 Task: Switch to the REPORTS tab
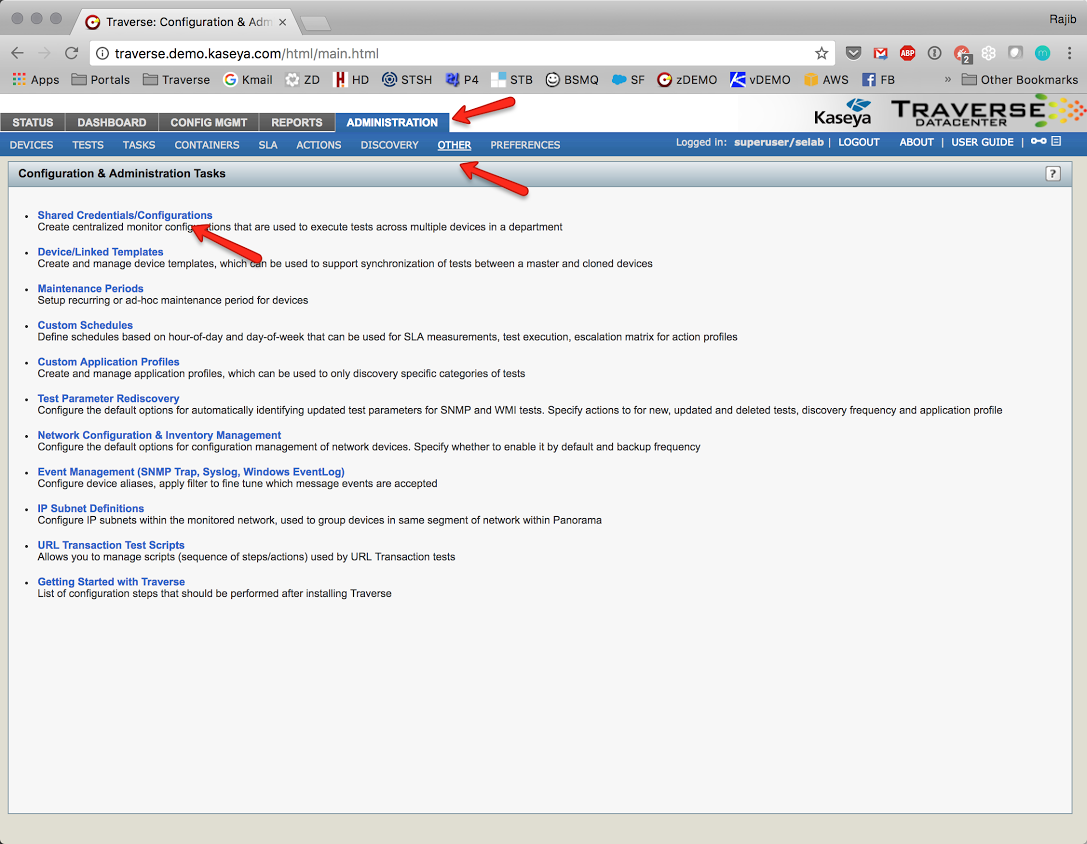(297, 122)
